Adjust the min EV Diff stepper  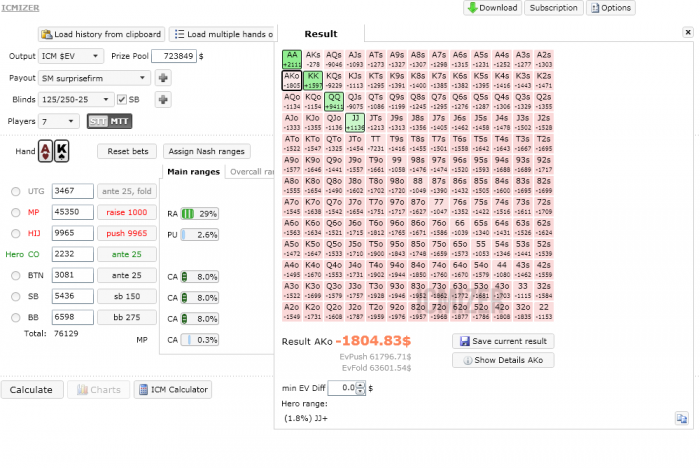coord(360,388)
